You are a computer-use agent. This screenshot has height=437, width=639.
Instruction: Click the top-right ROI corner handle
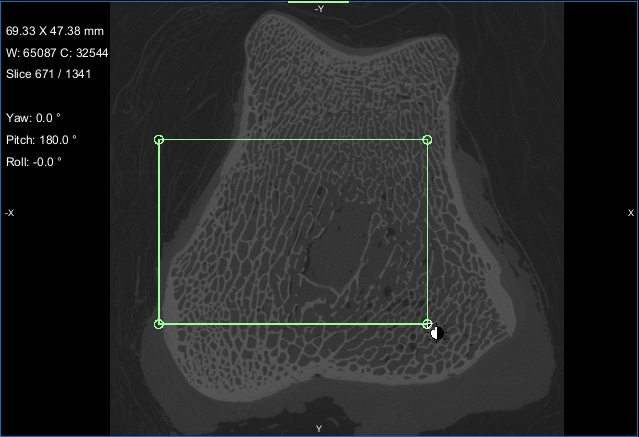pos(428,140)
